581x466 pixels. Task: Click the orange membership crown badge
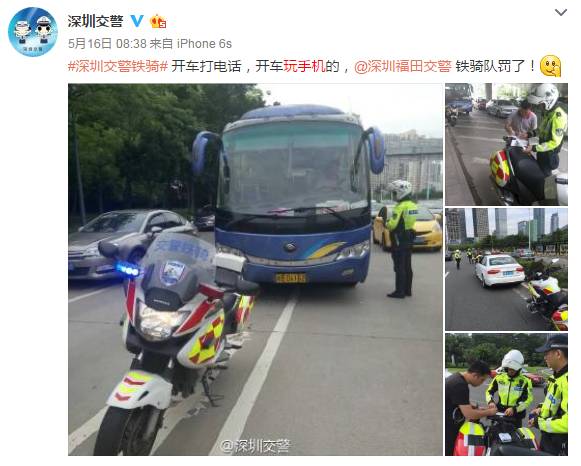[158, 21]
